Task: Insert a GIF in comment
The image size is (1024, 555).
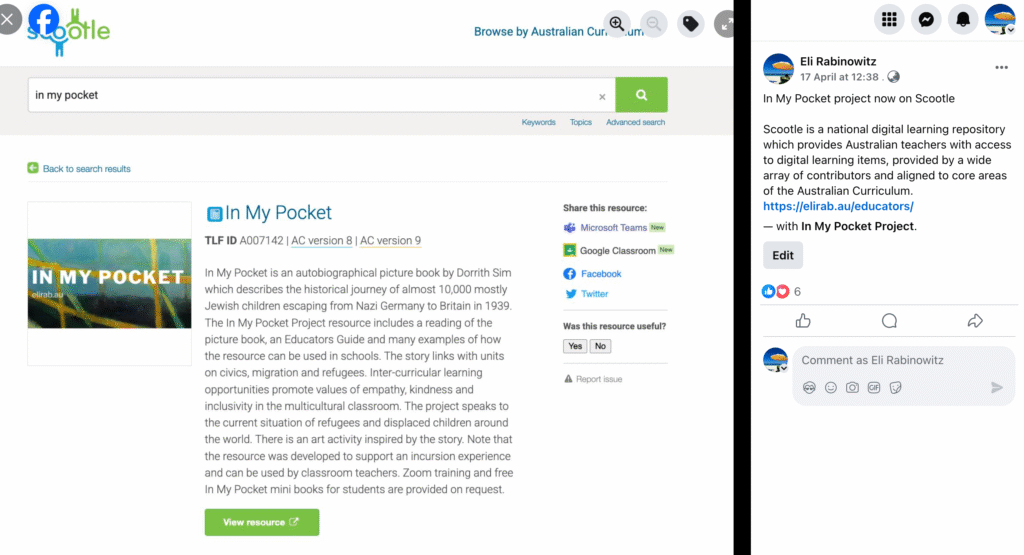Action: [874, 387]
